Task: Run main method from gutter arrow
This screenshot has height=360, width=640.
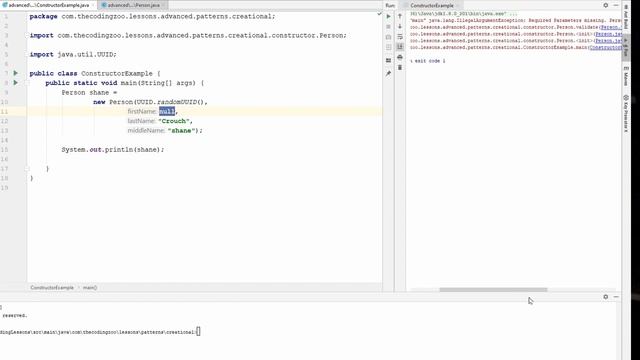Action: coord(16,82)
